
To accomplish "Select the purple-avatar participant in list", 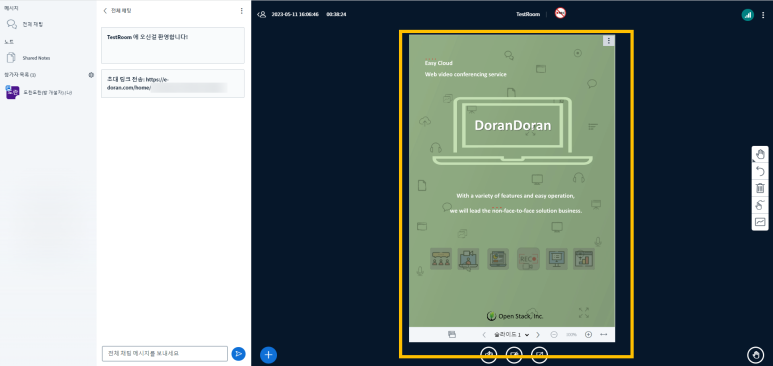I will point(39,92).
